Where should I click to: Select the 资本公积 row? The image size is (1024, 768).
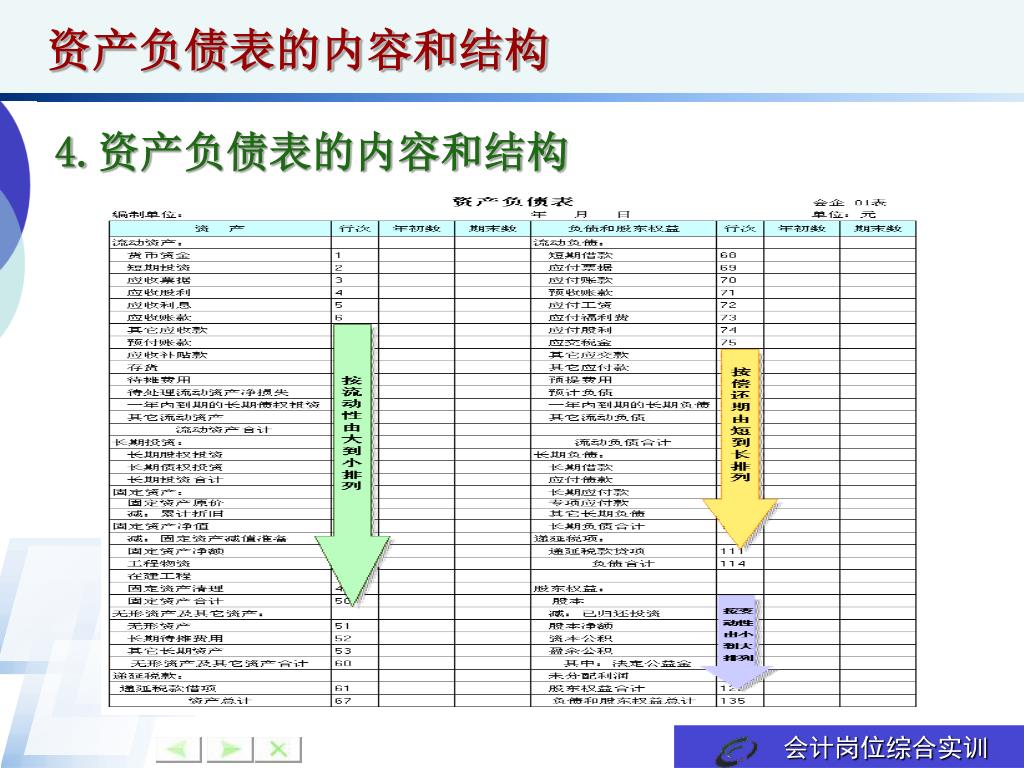[581, 638]
